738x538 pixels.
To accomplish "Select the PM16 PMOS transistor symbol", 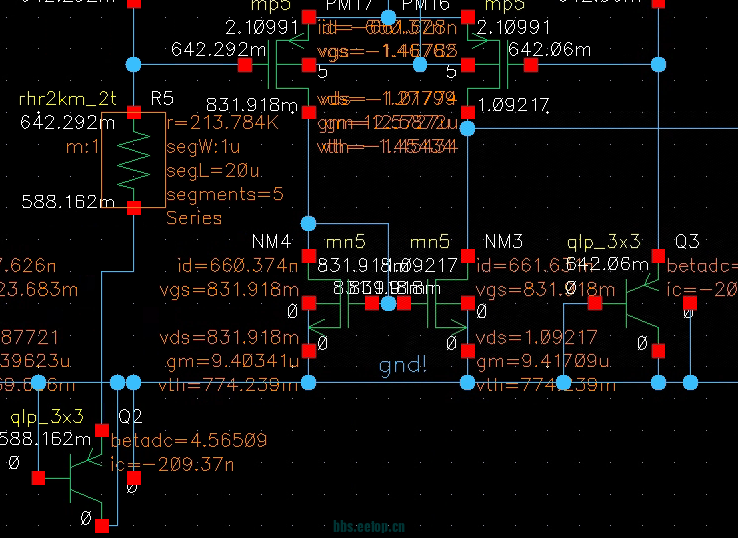I will (489, 64).
